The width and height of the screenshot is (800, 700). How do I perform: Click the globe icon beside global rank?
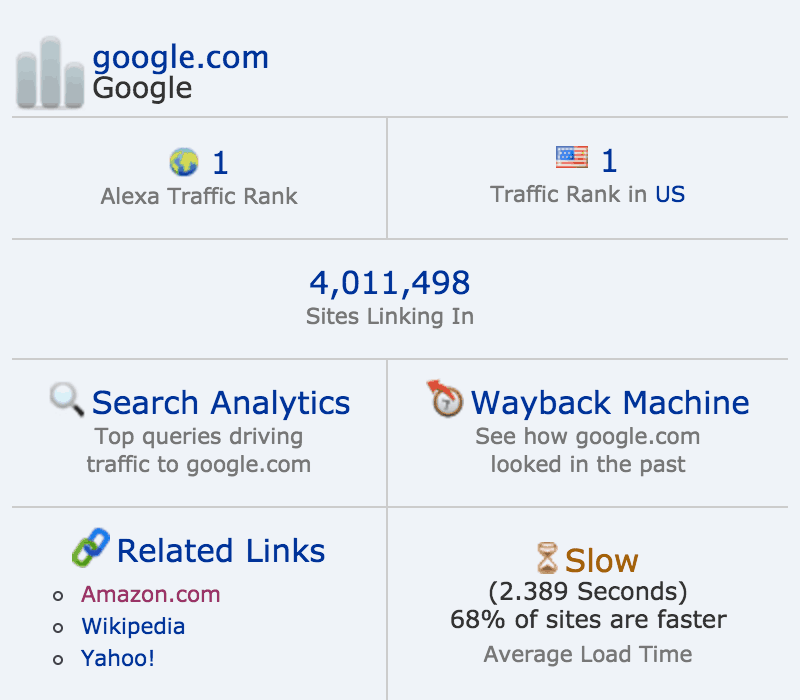pos(184,162)
